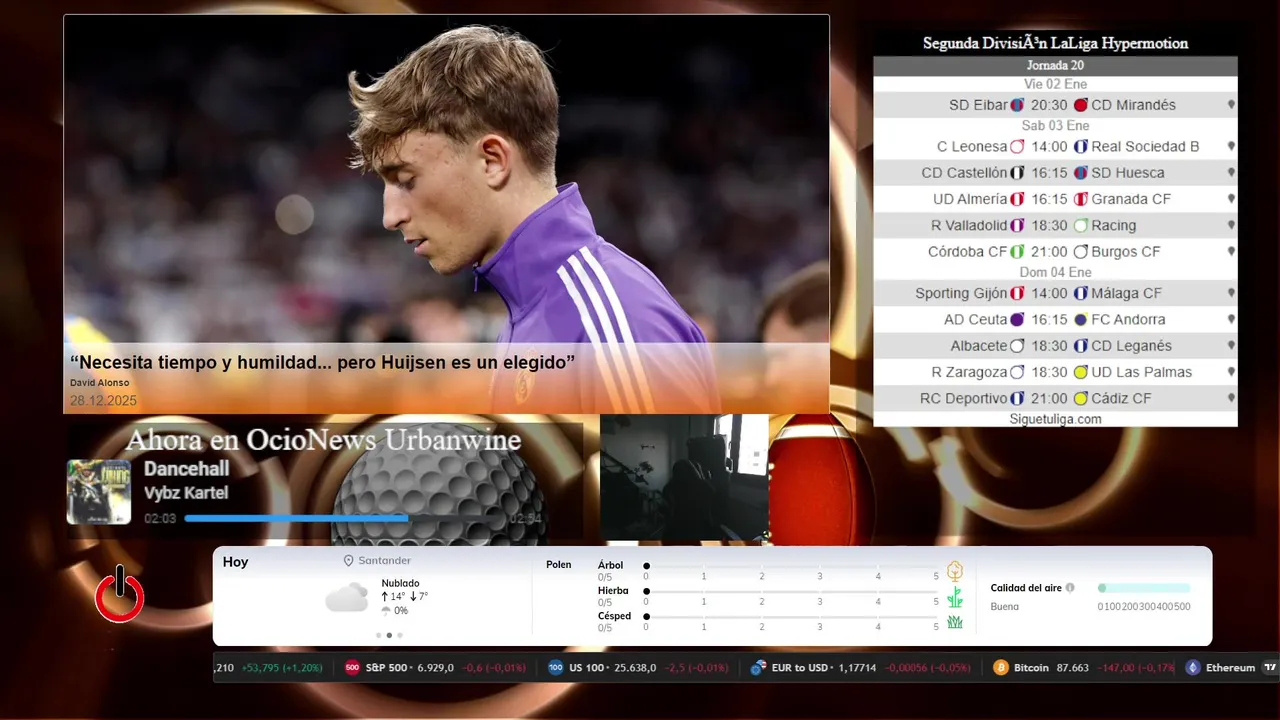Image resolution: width=1280 pixels, height=720 pixels.
Task: Click the EUR to USD flags icon
Action: click(759, 668)
